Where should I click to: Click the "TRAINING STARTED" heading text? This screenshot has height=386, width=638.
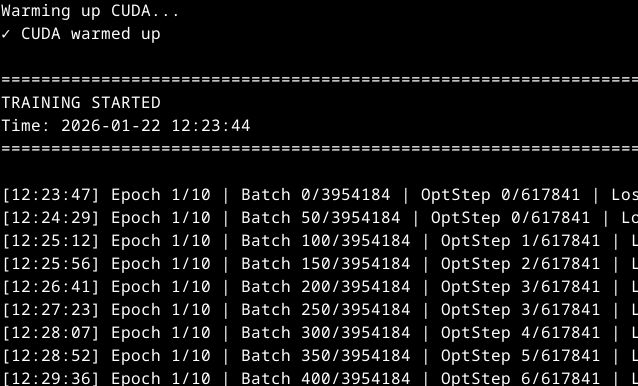81,102
